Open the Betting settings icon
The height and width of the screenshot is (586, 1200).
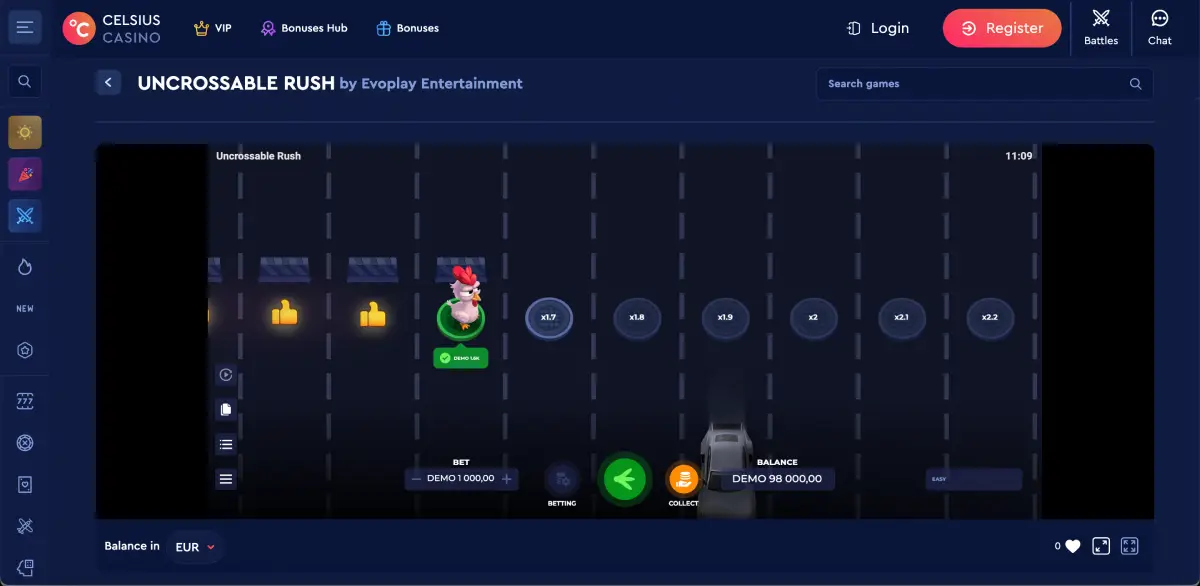pos(562,479)
